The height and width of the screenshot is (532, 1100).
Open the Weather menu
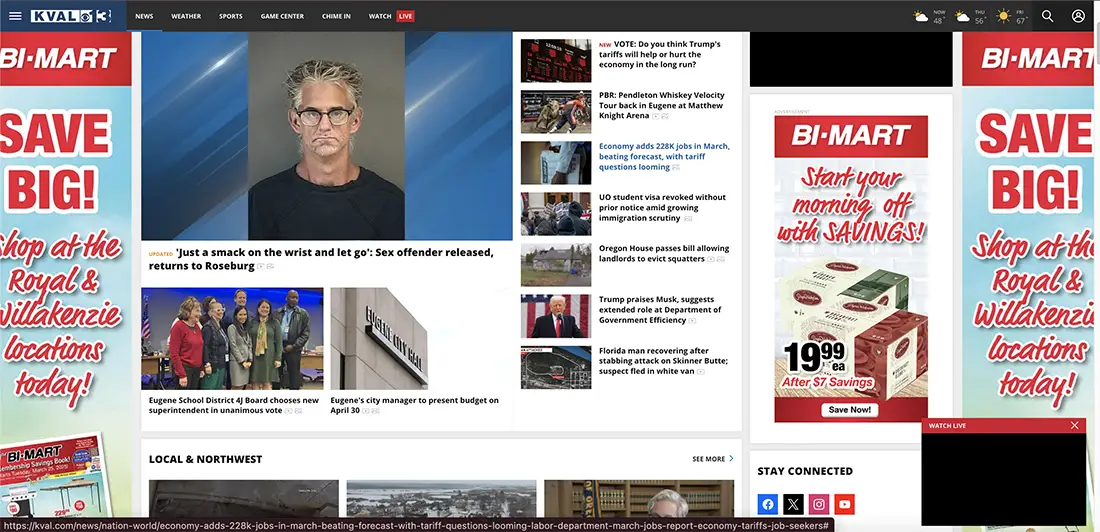coord(186,16)
